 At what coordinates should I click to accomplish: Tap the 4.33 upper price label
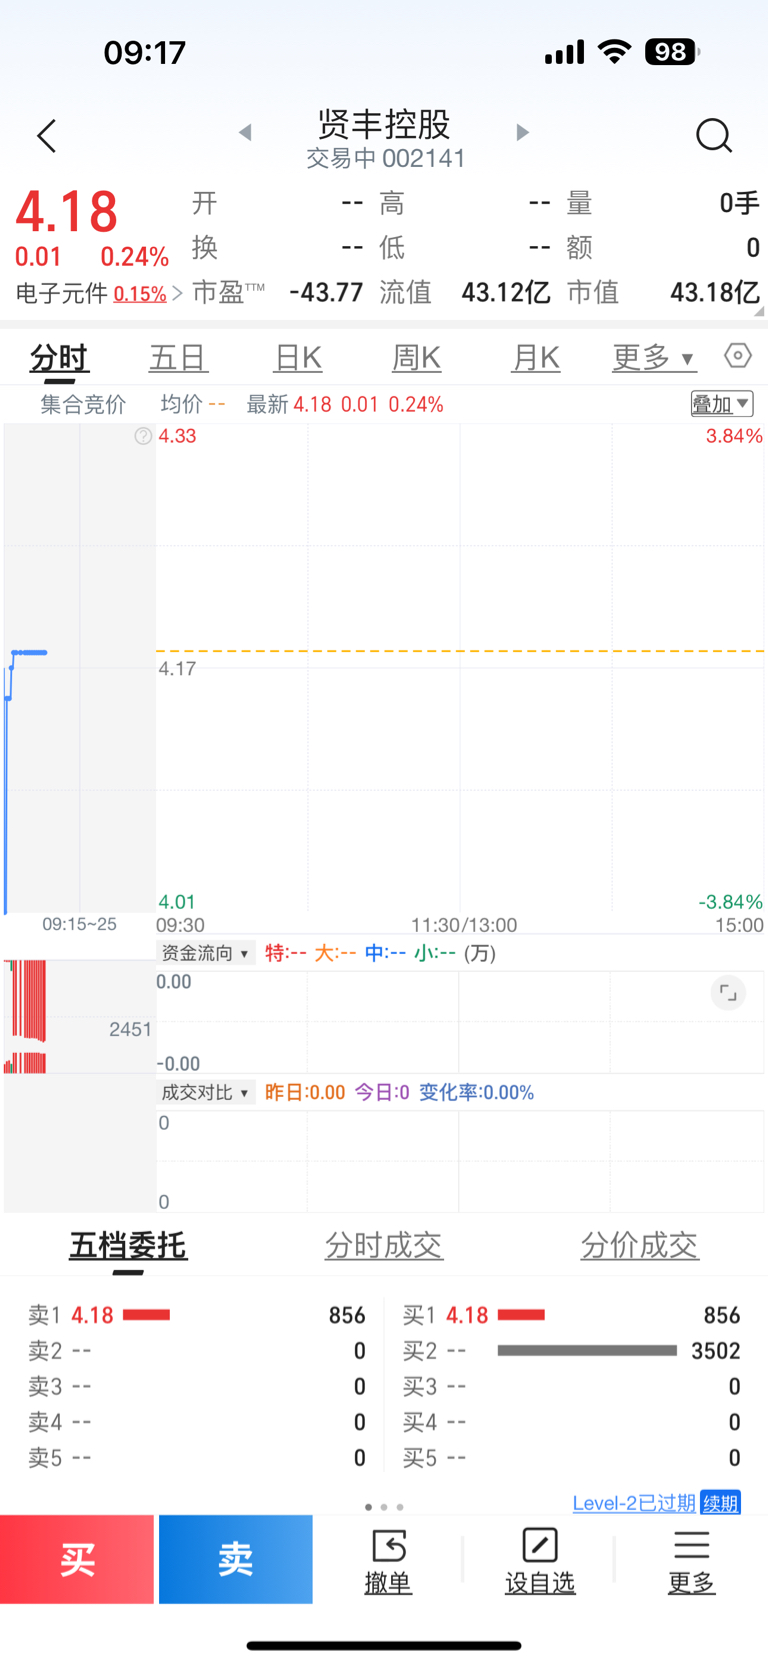coord(177,436)
